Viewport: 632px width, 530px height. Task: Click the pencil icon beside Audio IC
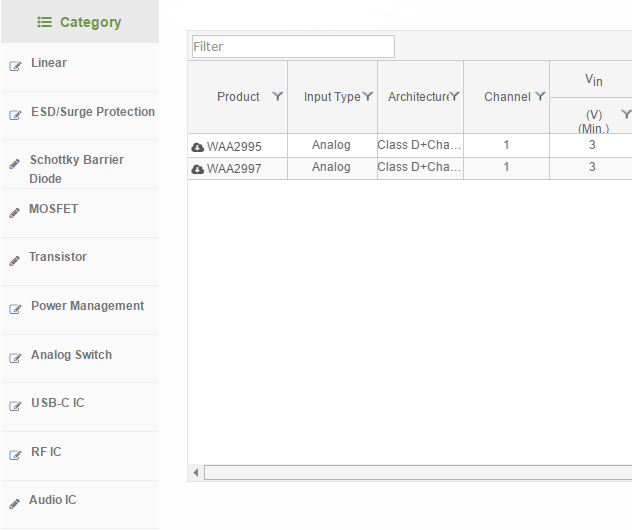point(15,503)
